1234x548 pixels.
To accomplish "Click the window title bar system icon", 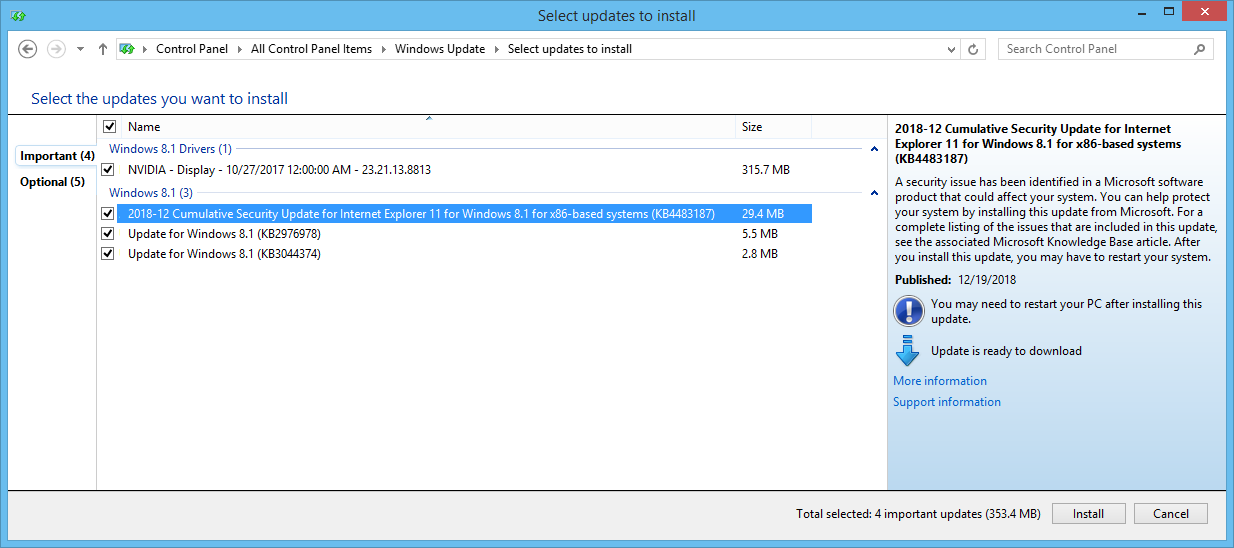I will [x=18, y=16].
